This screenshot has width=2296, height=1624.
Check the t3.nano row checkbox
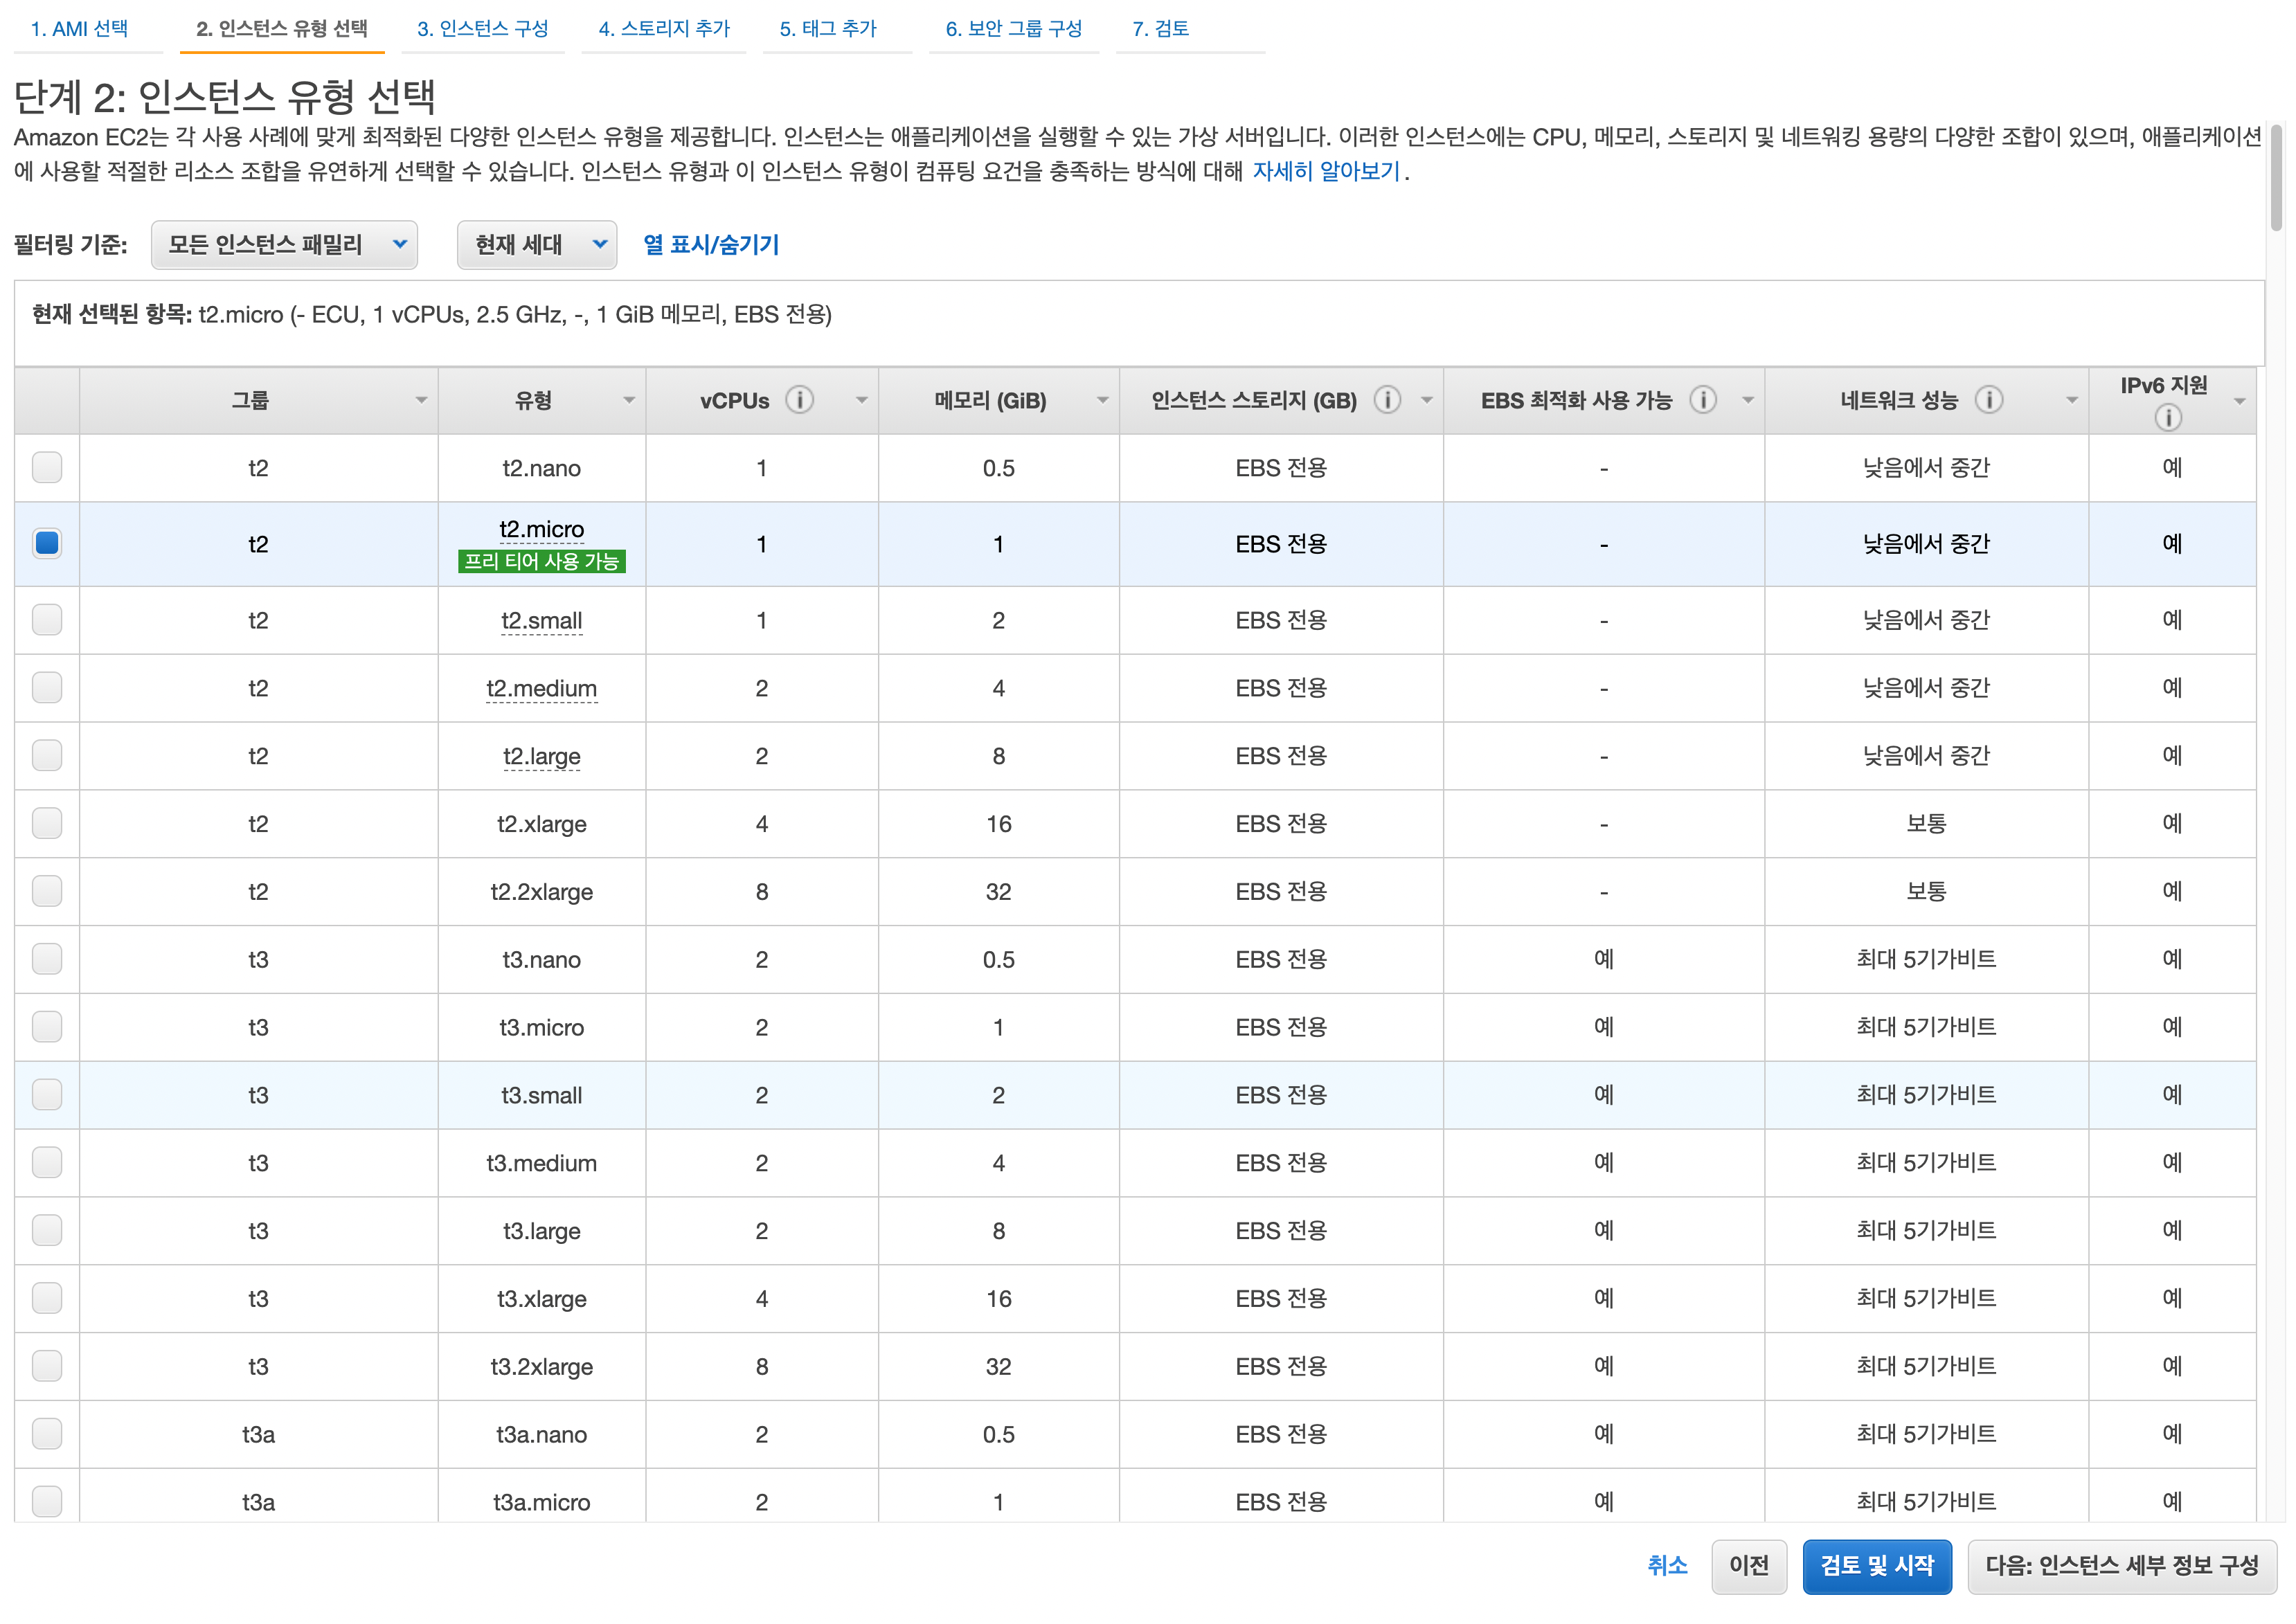click(x=47, y=959)
